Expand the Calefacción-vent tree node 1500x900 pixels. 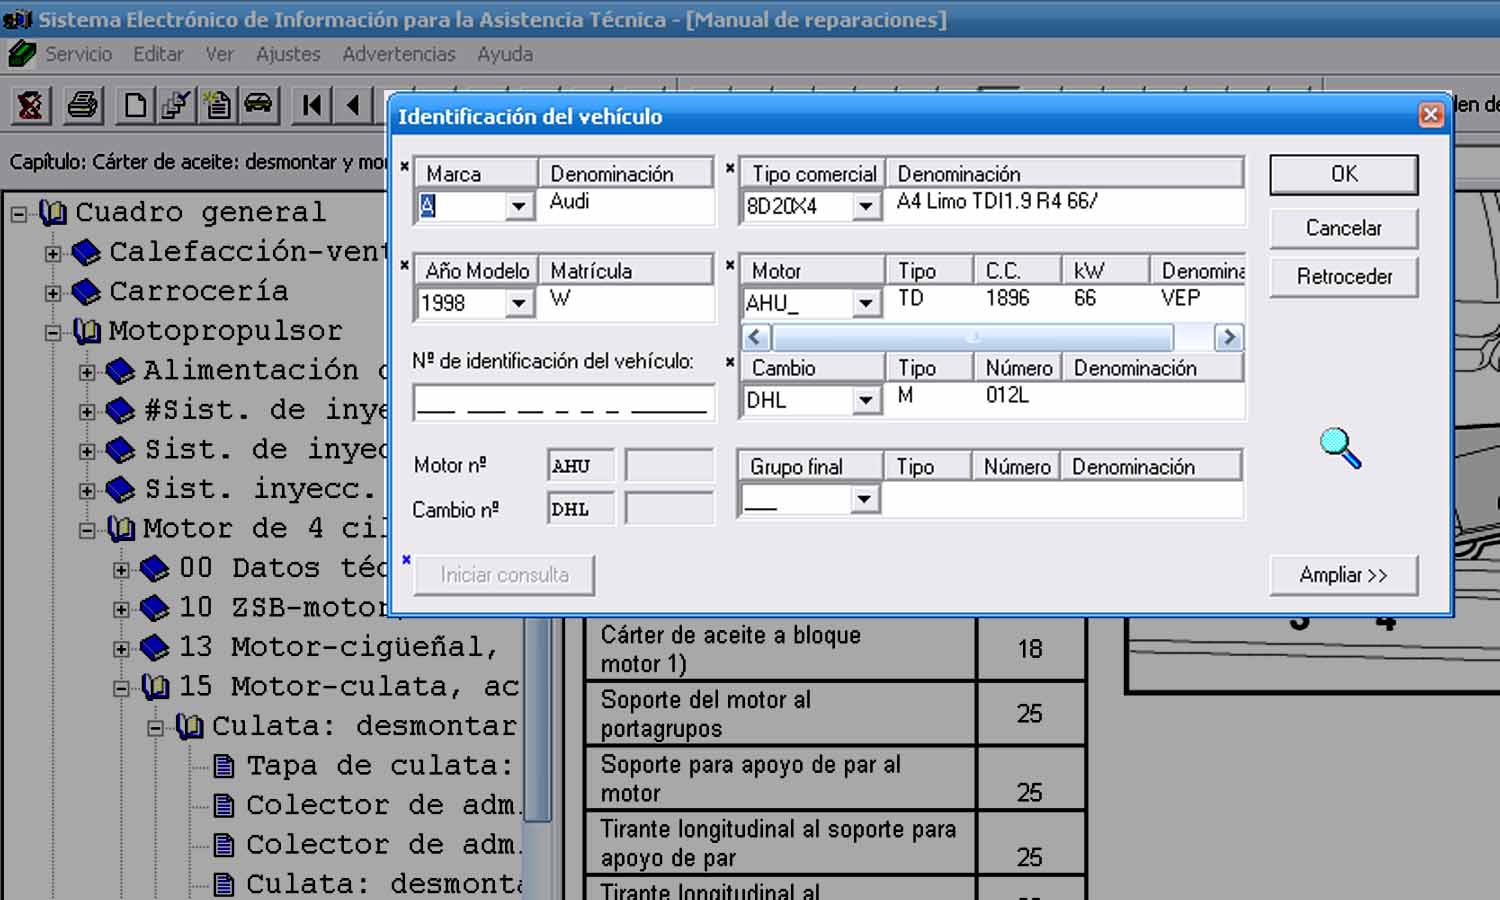(x=53, y=253)
